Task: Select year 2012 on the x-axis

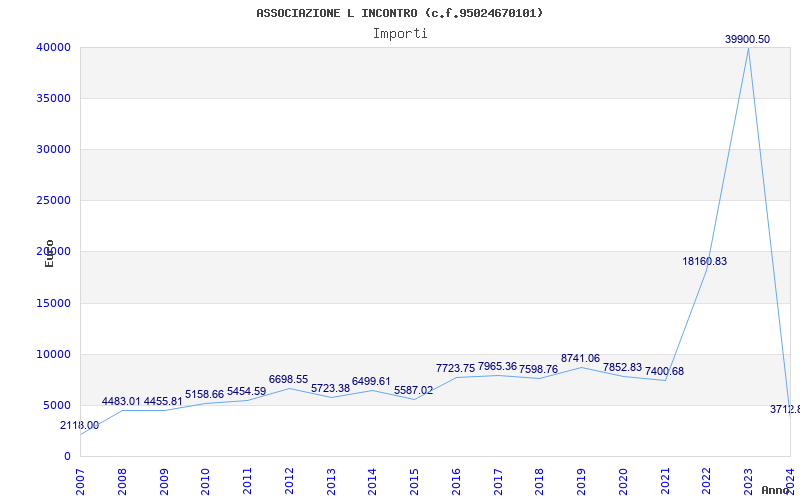Action: pos(289,482)
